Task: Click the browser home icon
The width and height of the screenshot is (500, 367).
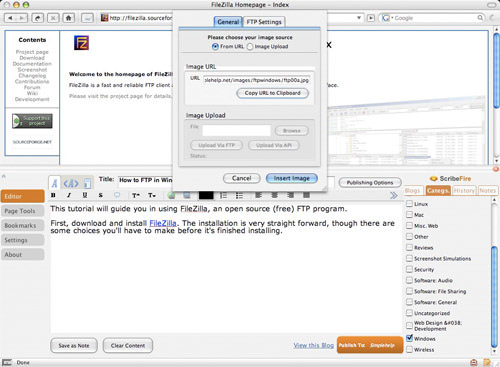Action: 69,18
